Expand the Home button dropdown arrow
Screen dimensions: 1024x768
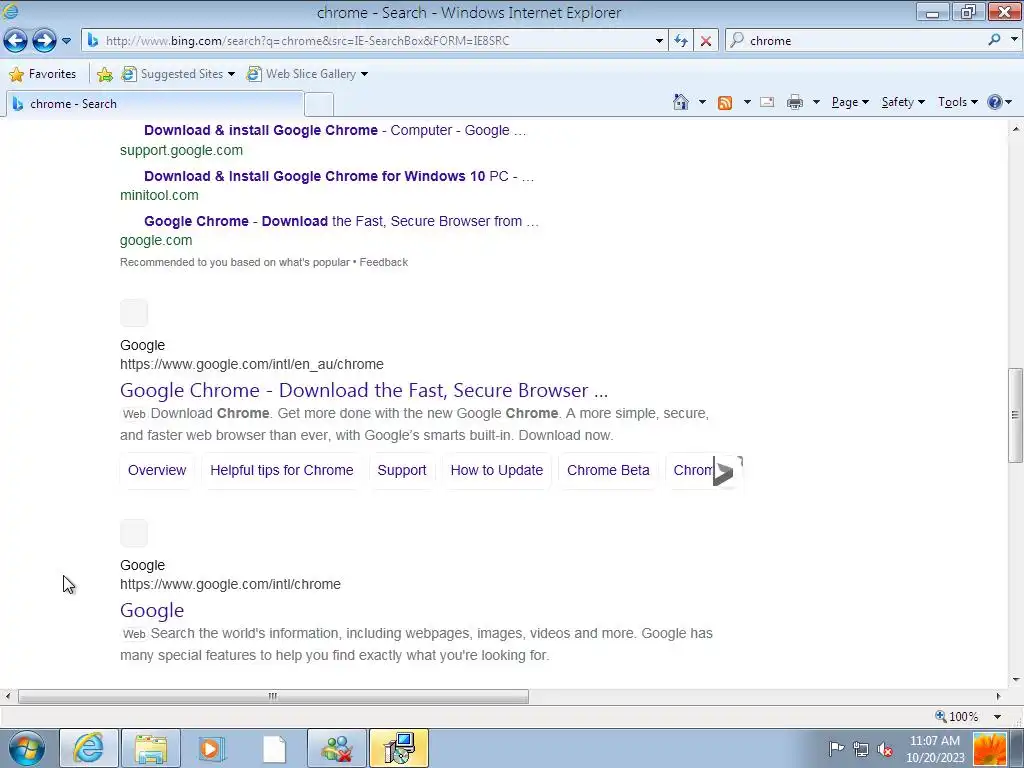[x=702, y=102]
